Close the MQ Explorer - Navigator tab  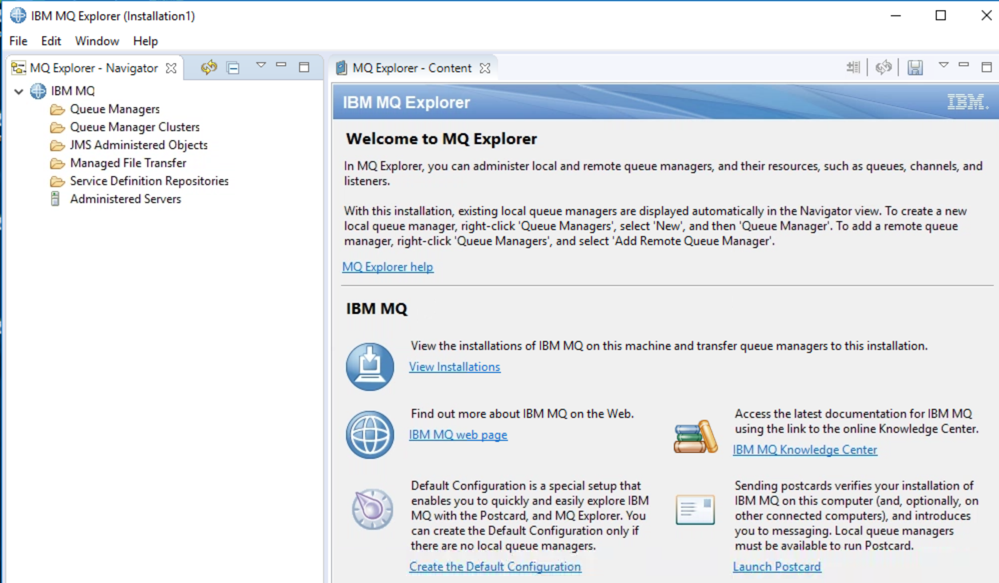click(x=171, y=68)
